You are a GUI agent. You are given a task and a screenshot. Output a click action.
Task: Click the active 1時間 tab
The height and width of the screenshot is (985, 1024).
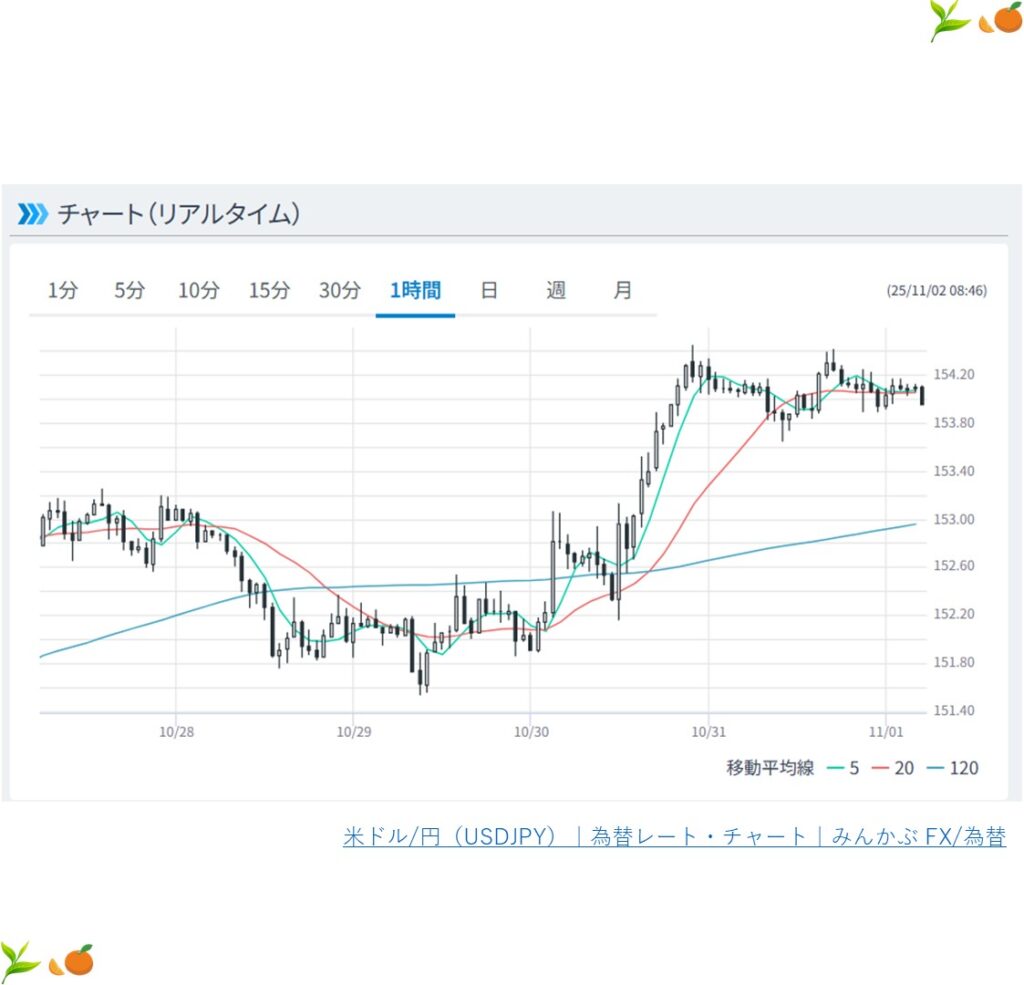coord(415,291)
